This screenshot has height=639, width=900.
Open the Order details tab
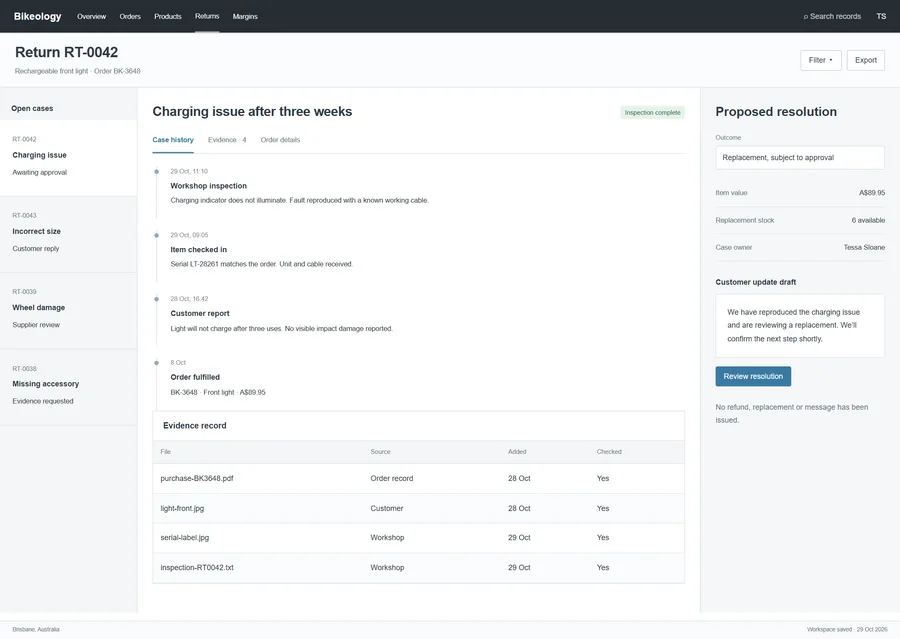click(280, 140)
